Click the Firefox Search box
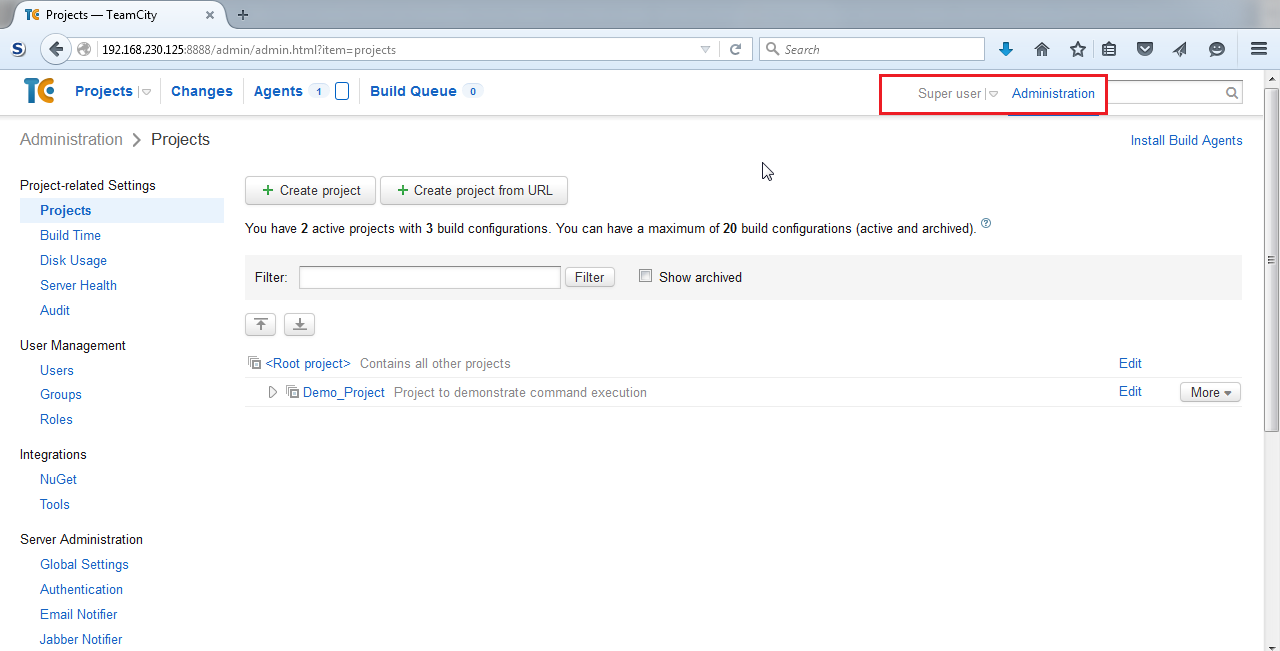The image size is (1280, 651). tap(872, 49)
